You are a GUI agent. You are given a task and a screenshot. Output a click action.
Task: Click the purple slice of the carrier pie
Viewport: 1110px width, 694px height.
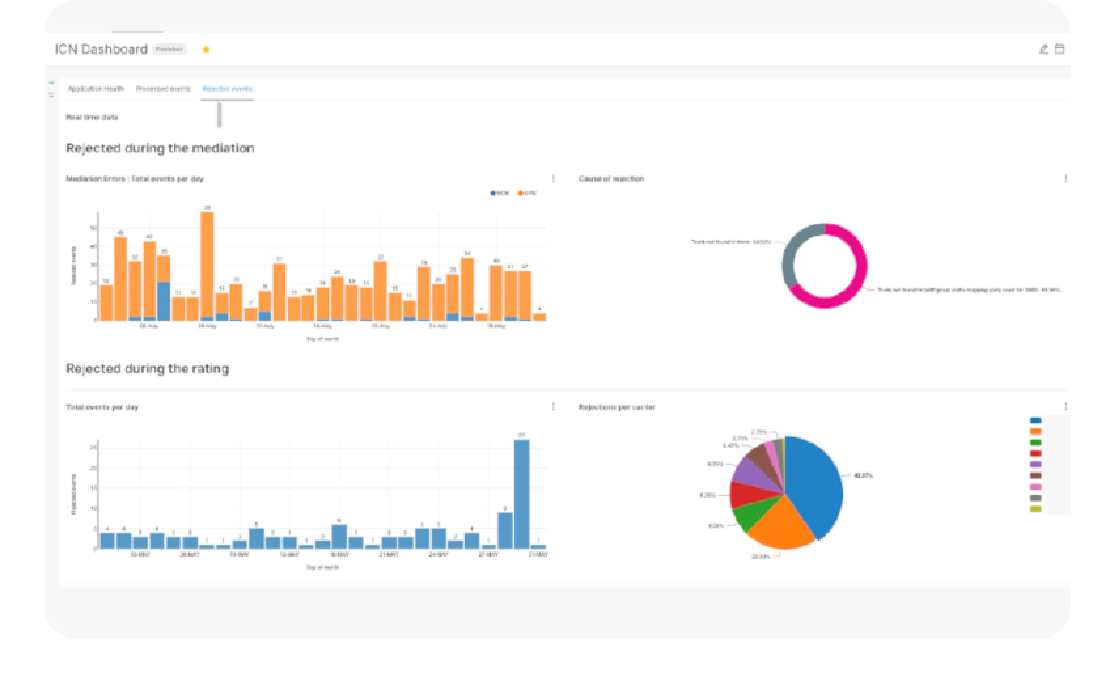click(x=752, y=472)
